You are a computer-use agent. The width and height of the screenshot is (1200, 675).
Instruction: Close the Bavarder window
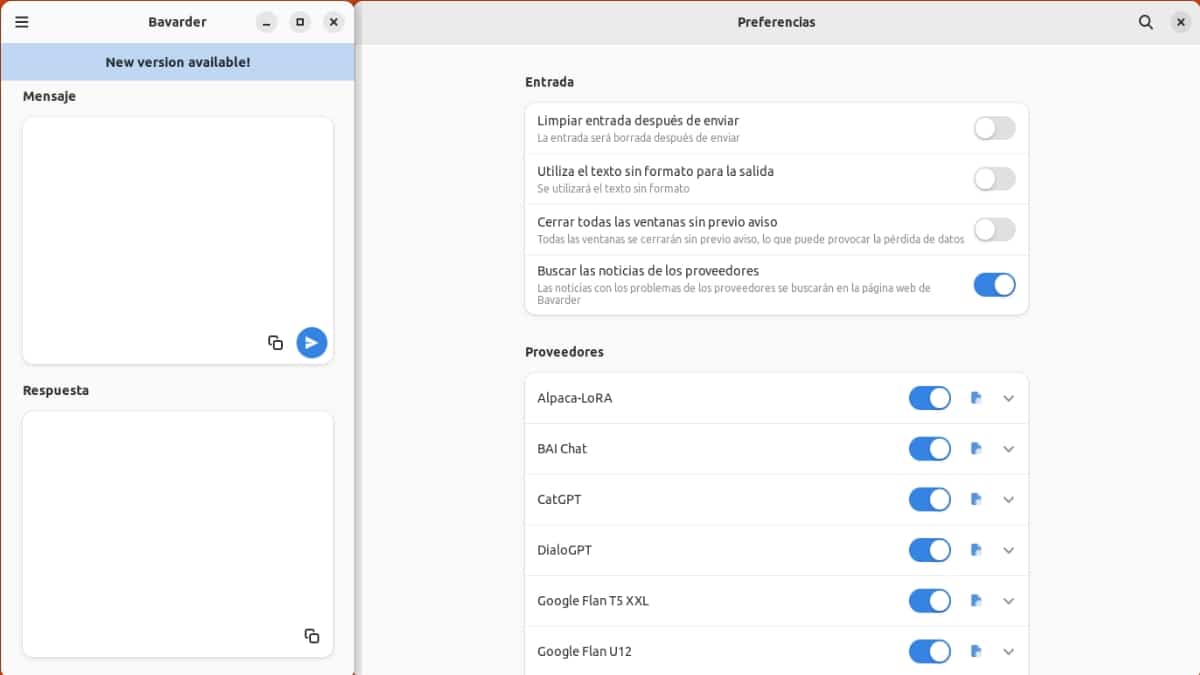(x=334, y=22)
